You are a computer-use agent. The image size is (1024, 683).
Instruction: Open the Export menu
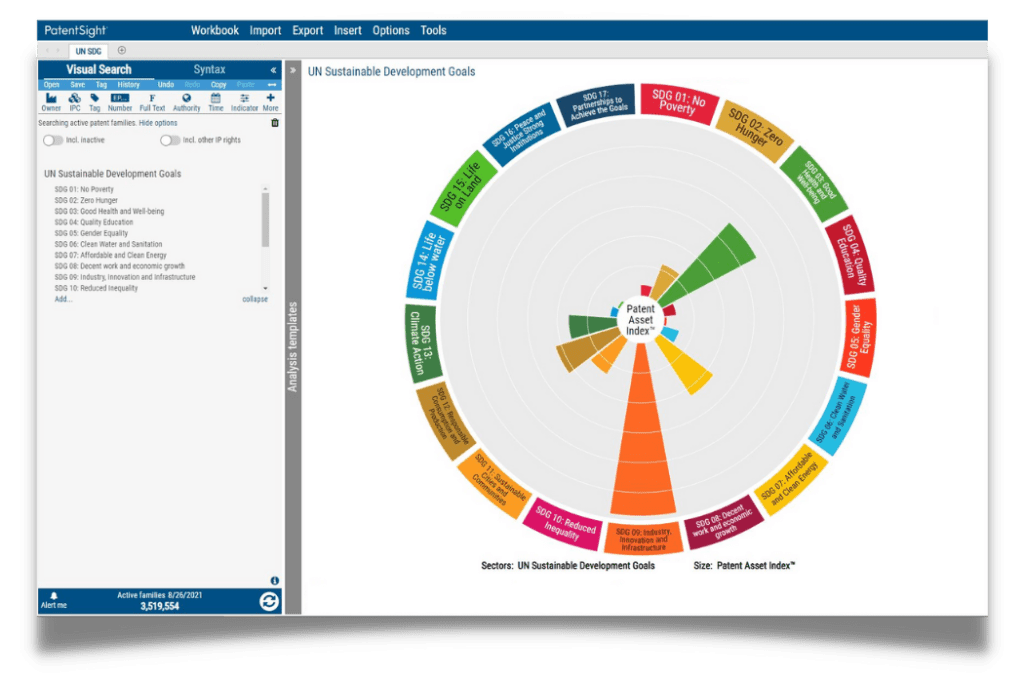point(308,30)
